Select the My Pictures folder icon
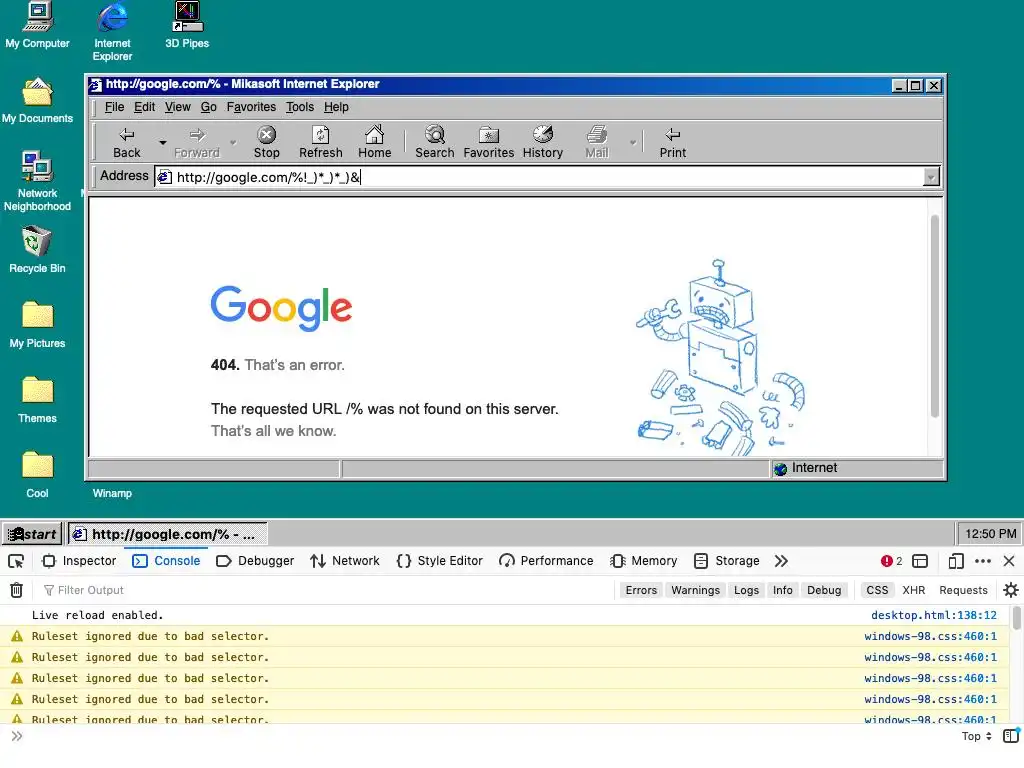This screenshot has height=768, width=1024. click(x=37, y=325)
